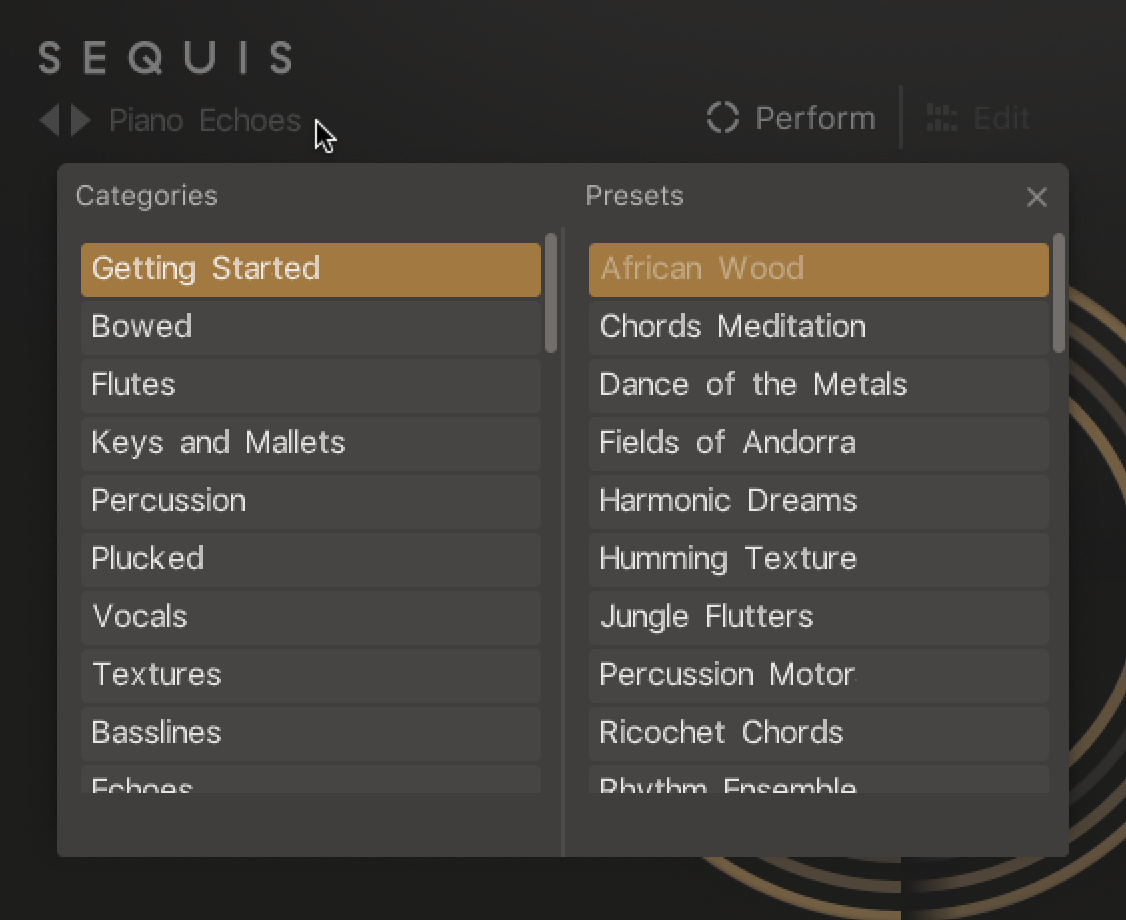Switch to Perform view
The width and height of the screenshot is (1126, 920).
(x=815, y=118)
